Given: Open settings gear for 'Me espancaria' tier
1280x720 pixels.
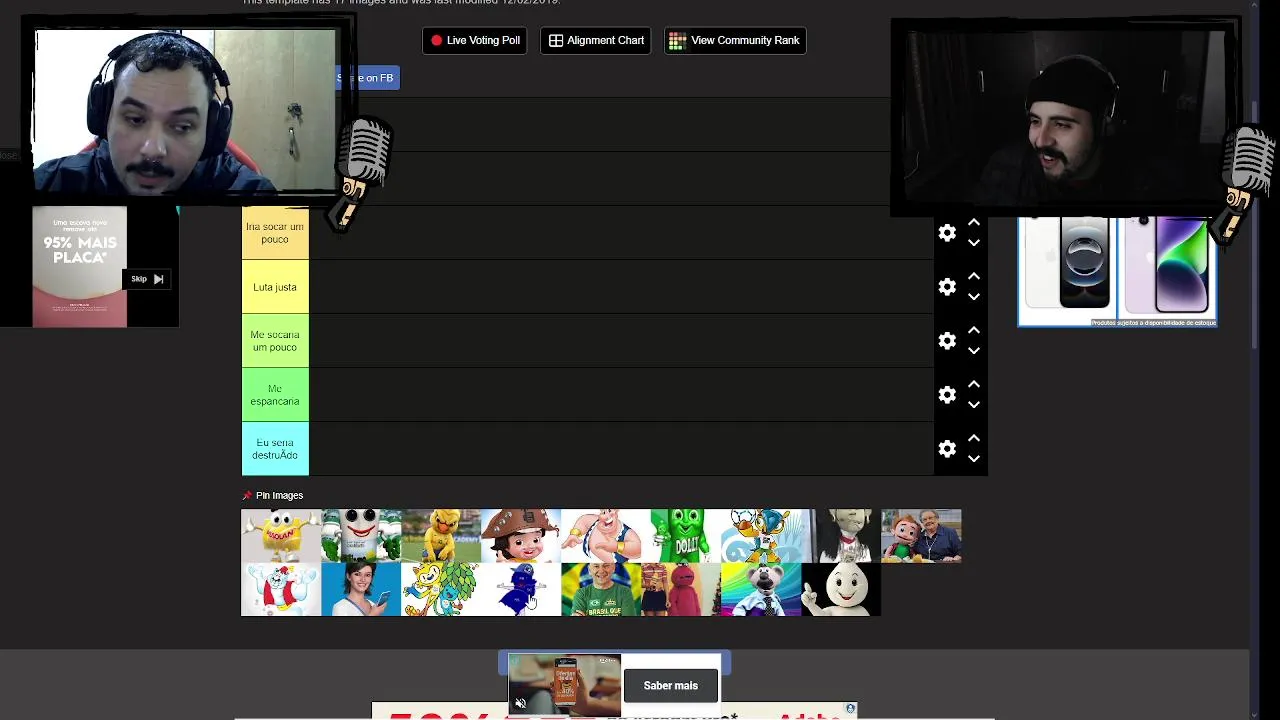Looking at the screenshot, I should 947,395.
